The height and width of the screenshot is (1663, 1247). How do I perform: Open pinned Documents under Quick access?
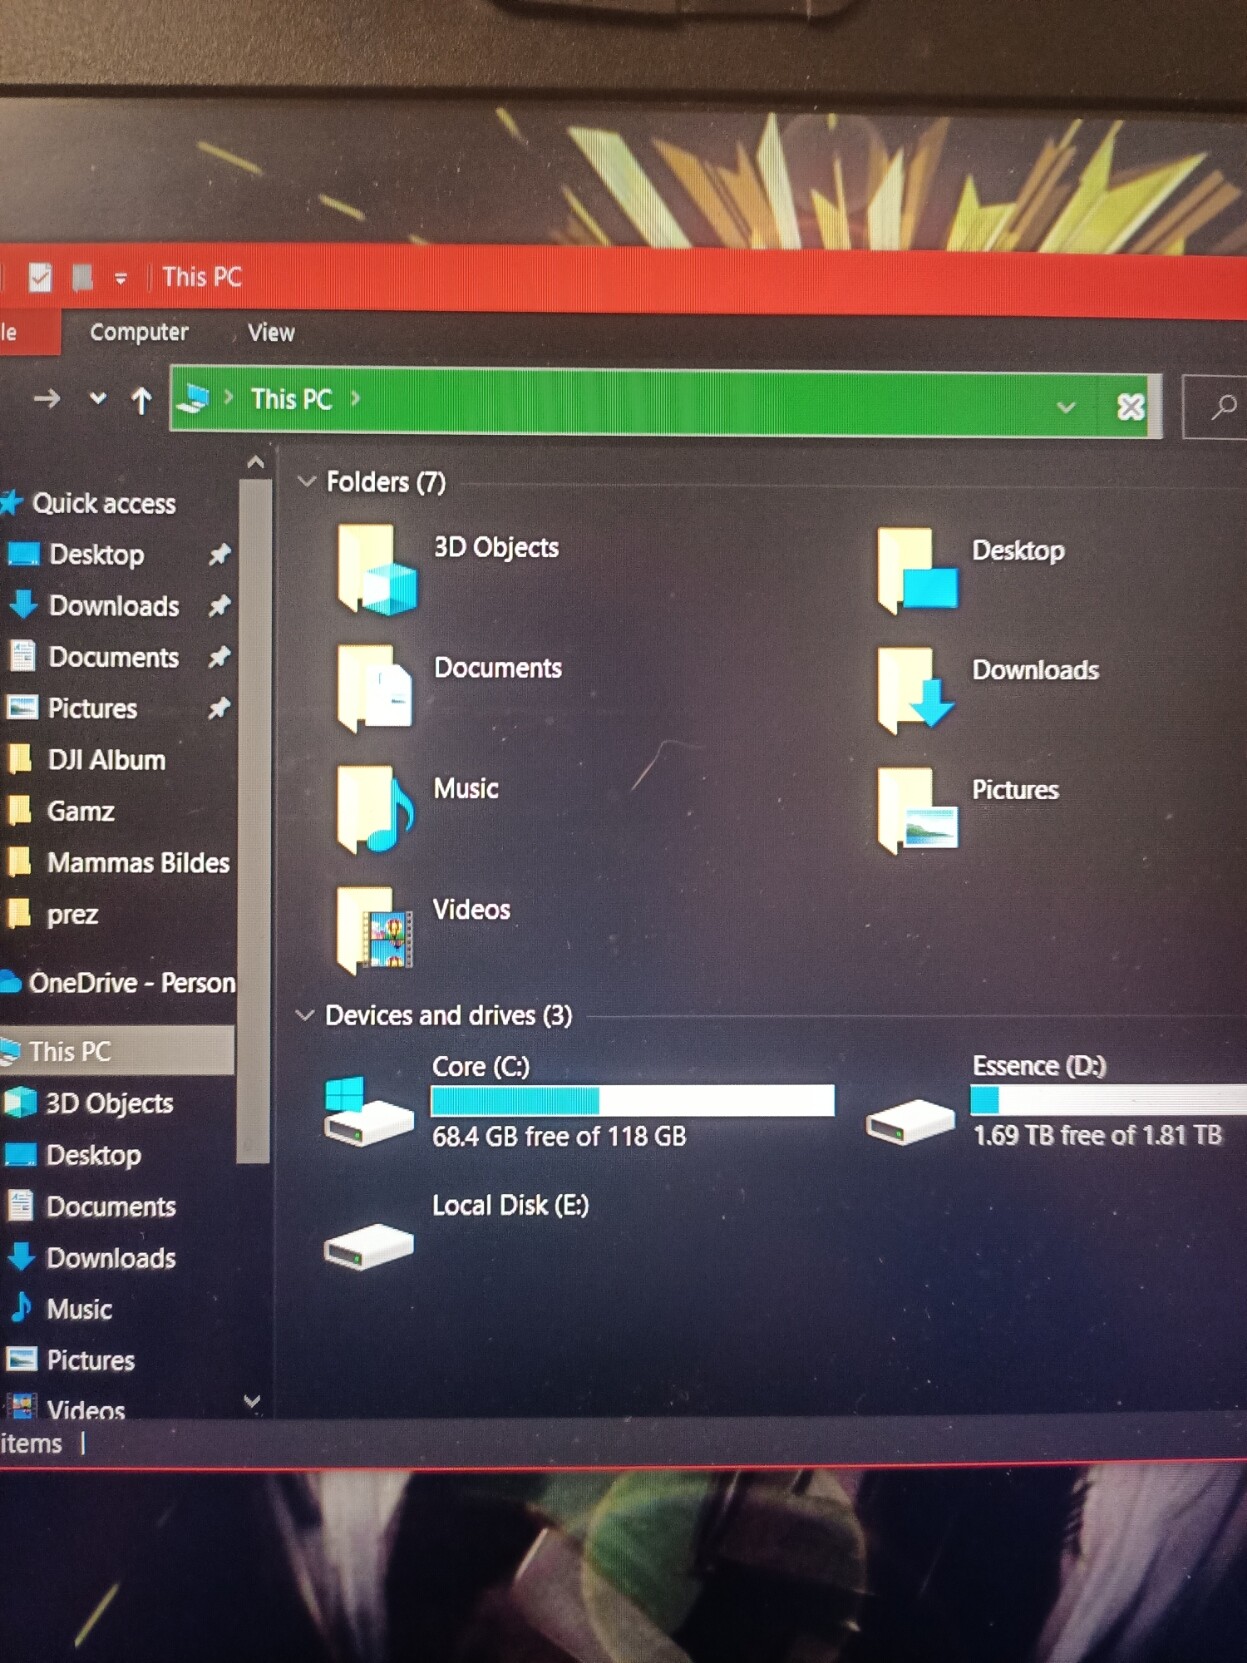coord(114,657)
